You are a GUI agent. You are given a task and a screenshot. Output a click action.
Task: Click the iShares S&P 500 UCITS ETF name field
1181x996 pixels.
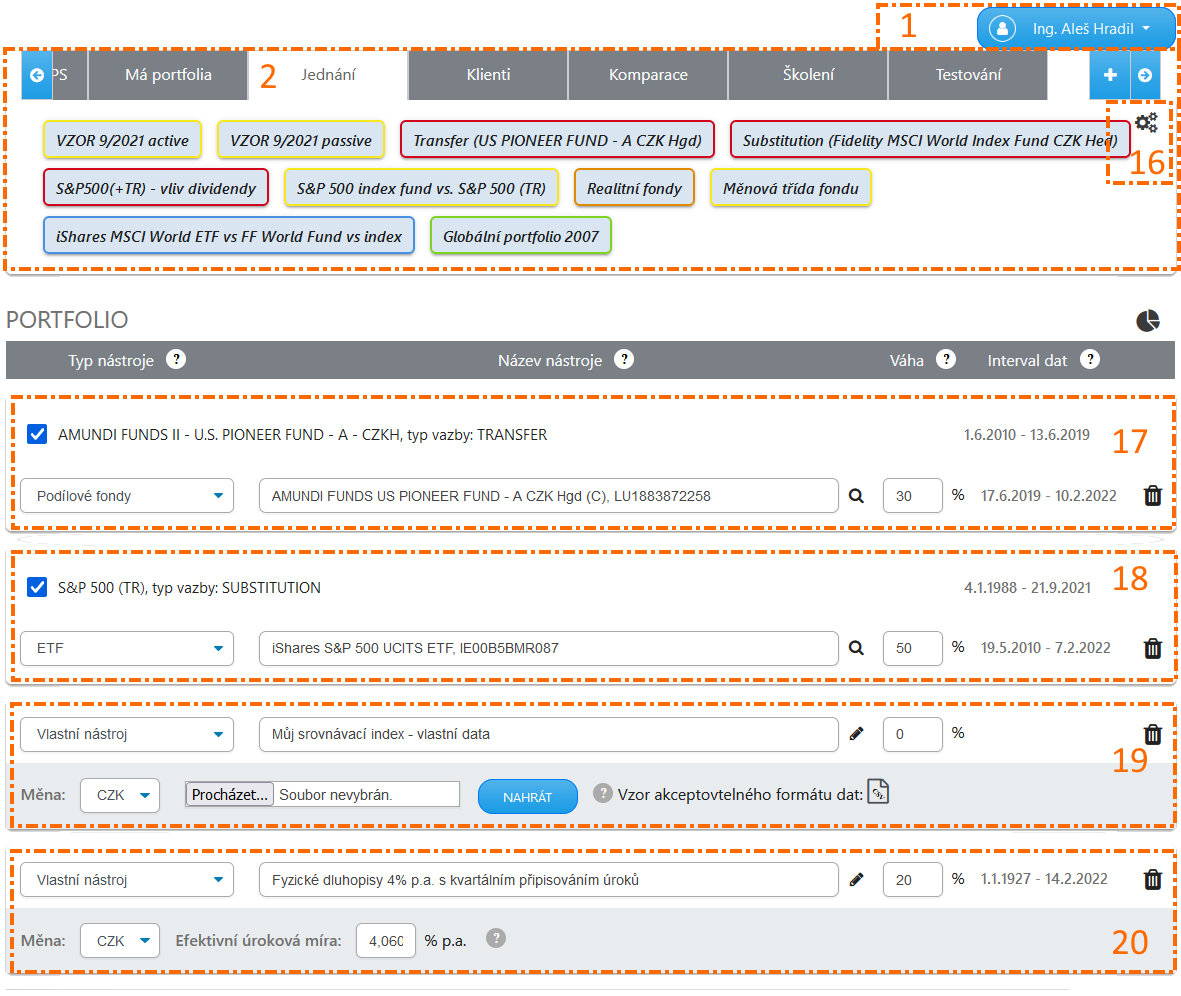[x=548, y=648]
